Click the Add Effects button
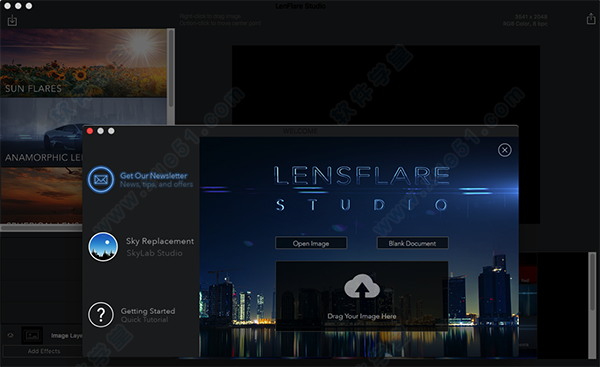The width and height of the screenshot is (600, 367). point(44,351)
